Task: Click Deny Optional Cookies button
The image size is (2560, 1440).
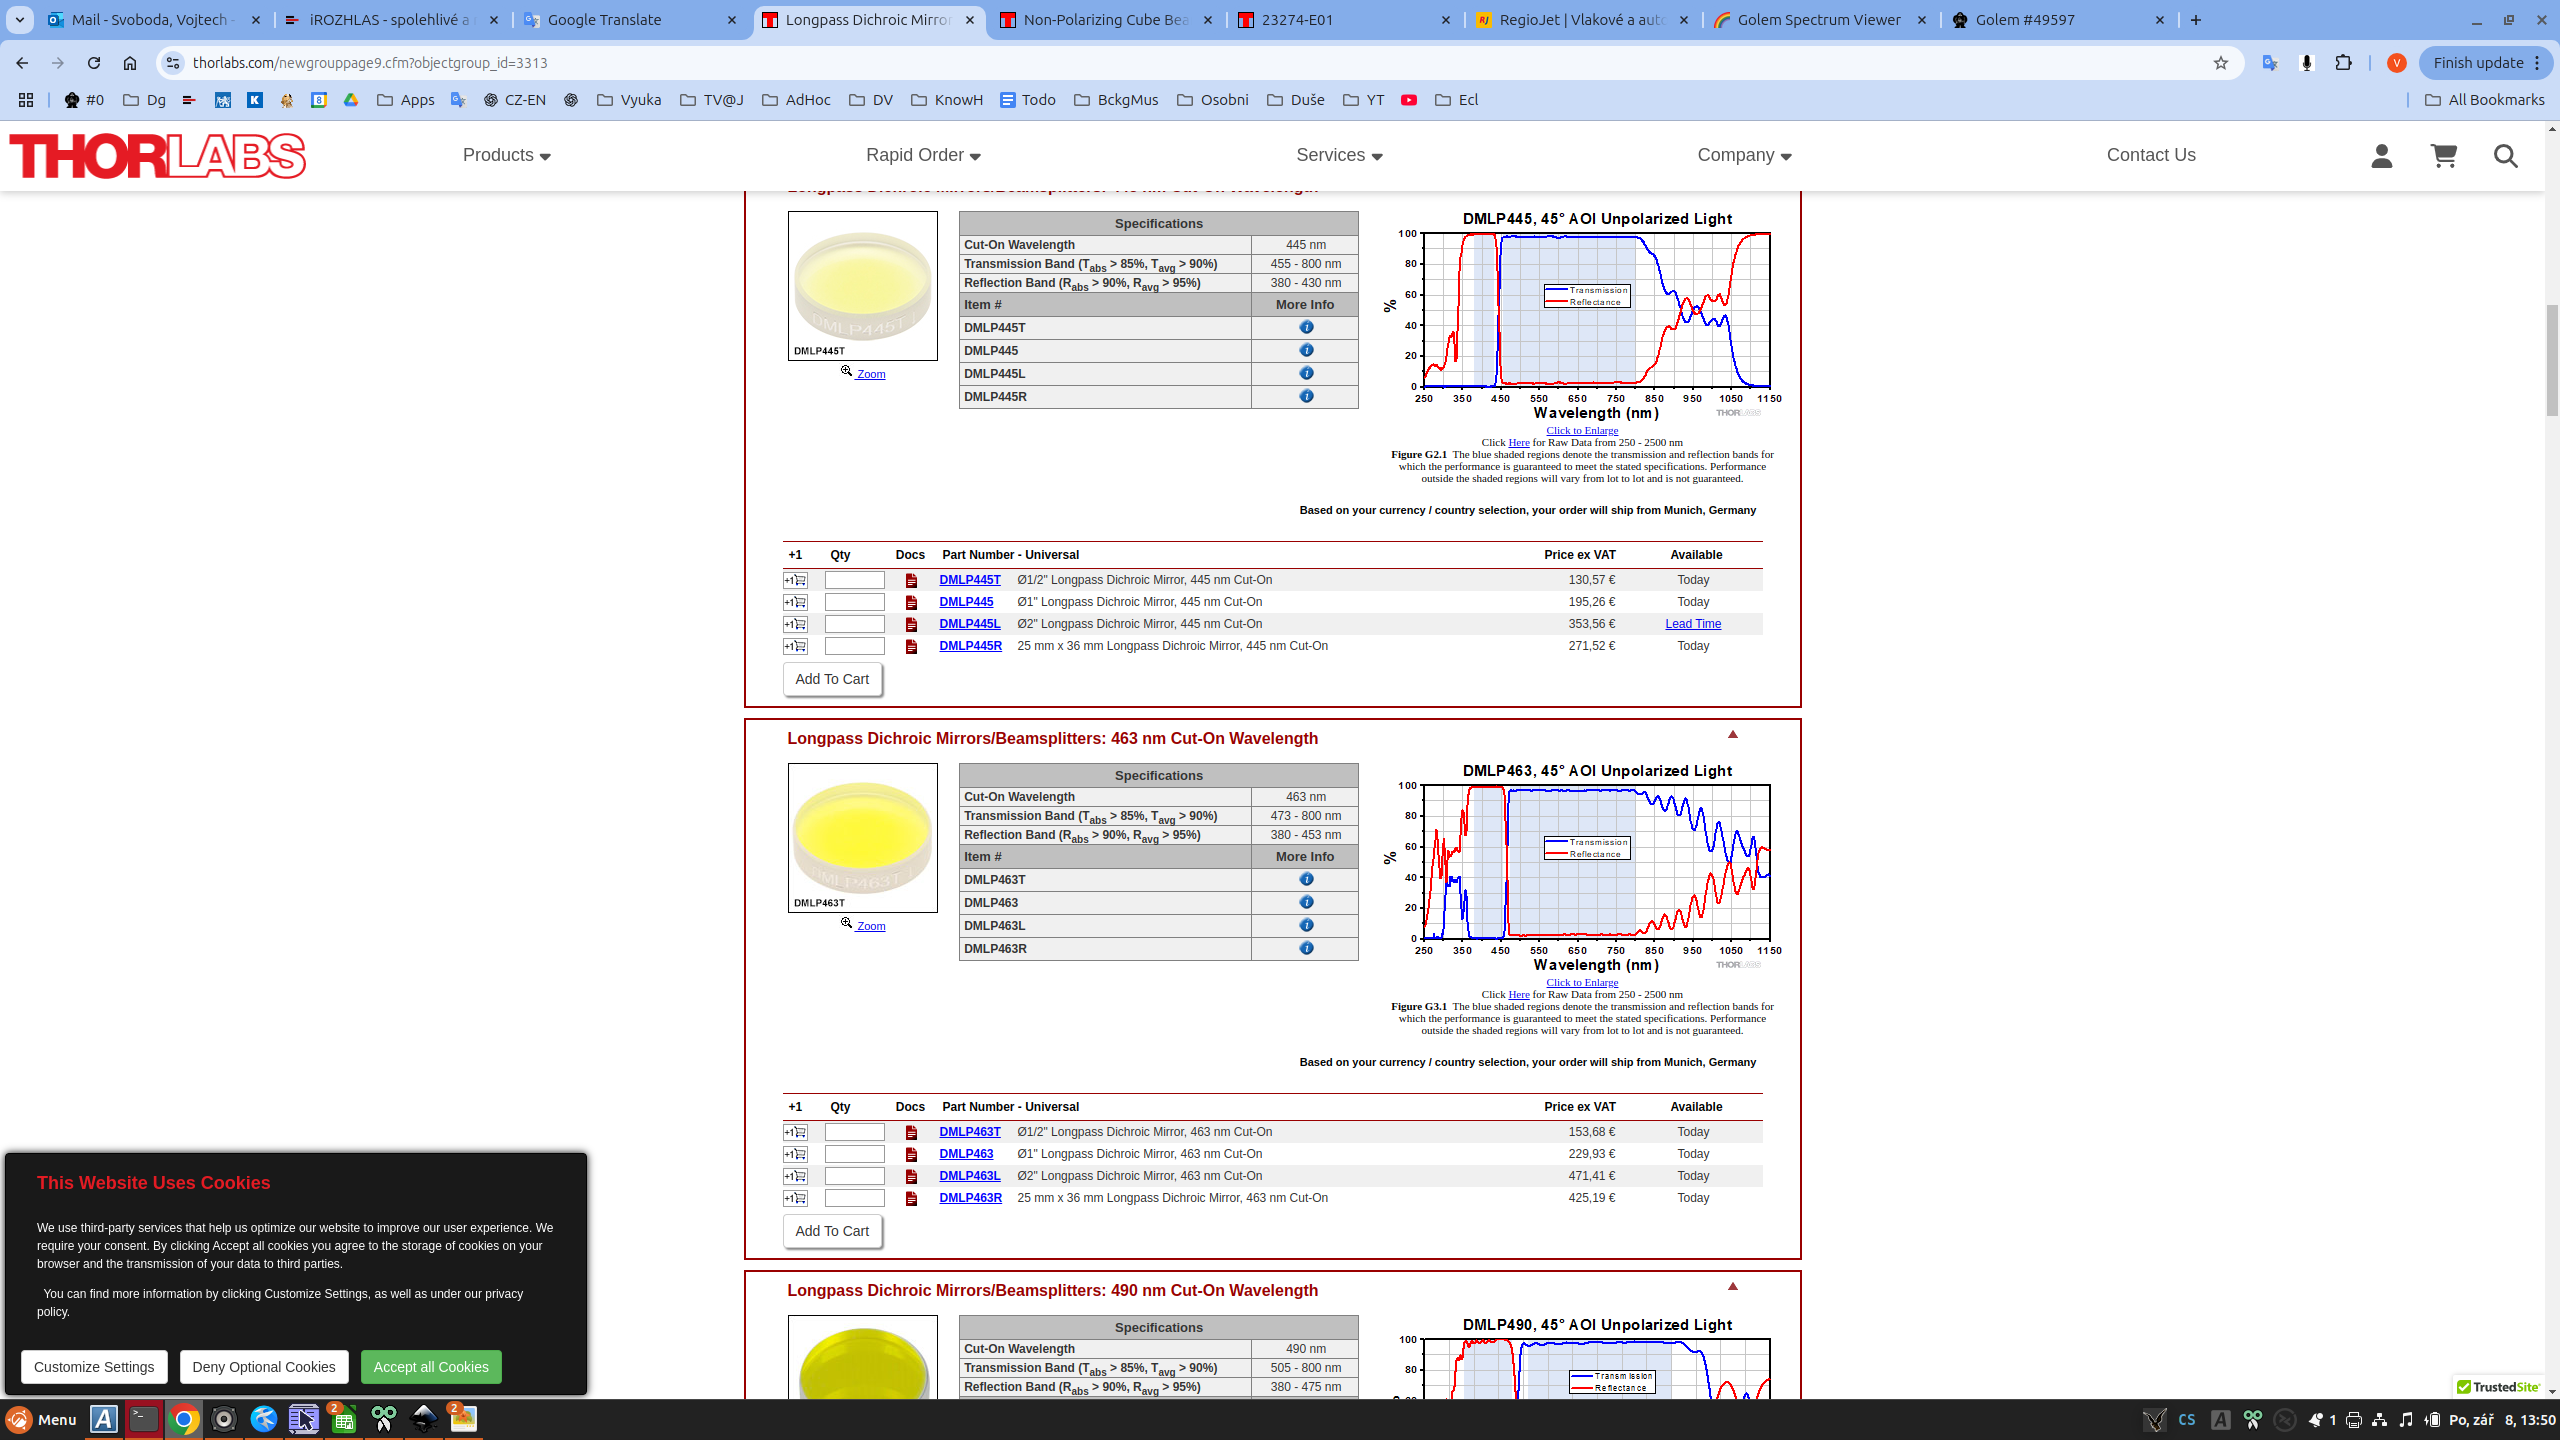Action: [x=264, y=1367]
